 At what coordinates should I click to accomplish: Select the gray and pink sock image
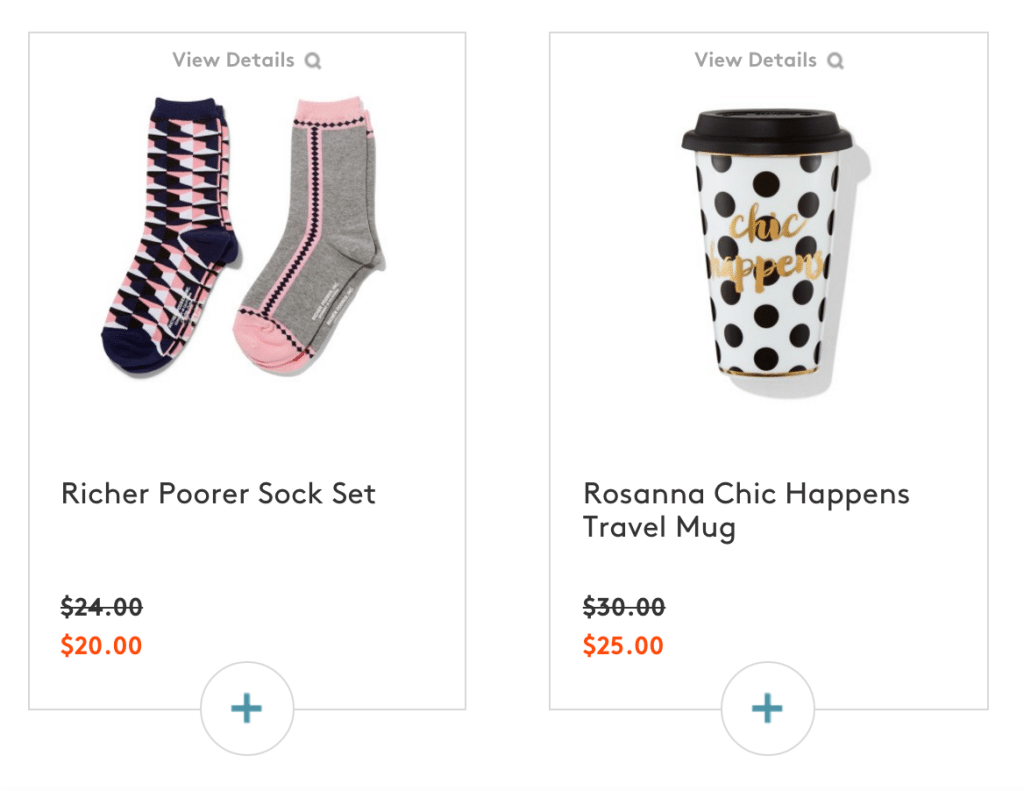click(310, 235)
